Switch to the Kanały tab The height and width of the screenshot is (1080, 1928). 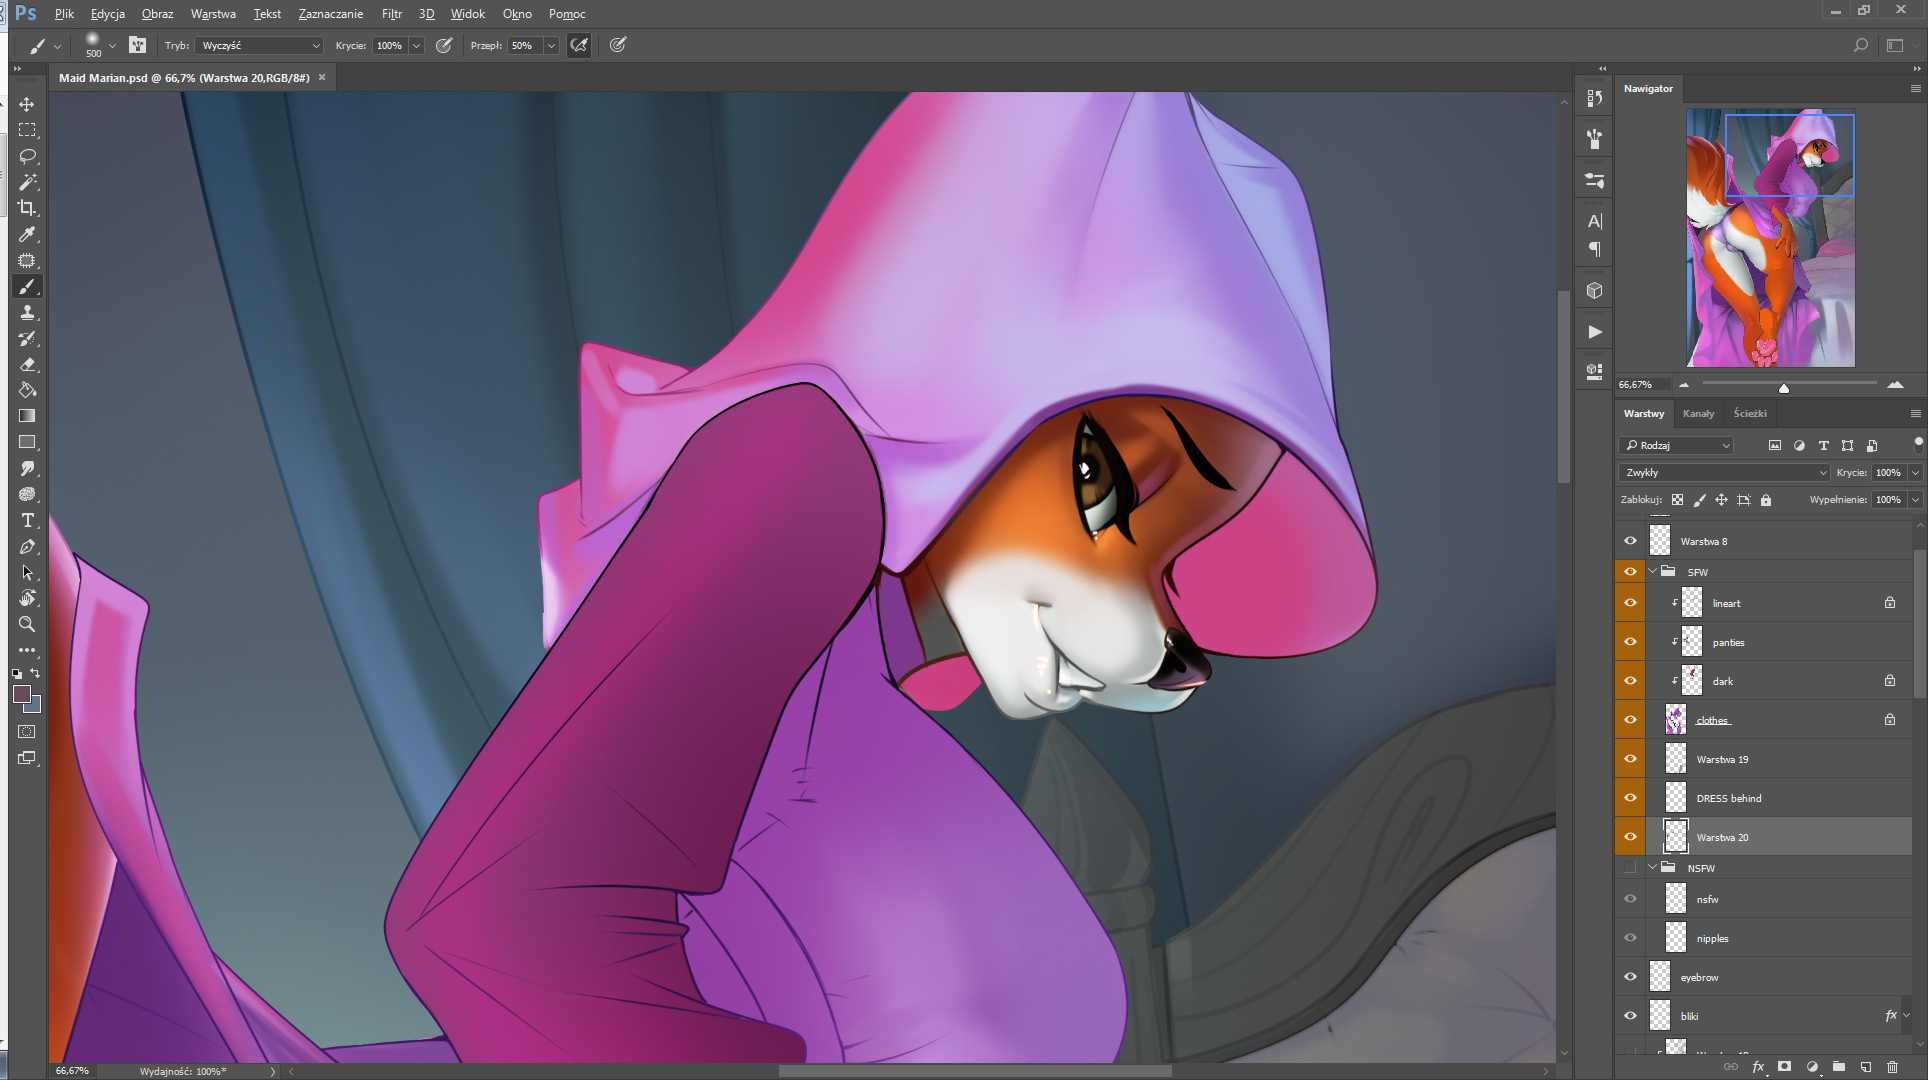[x=1697, y=413]
